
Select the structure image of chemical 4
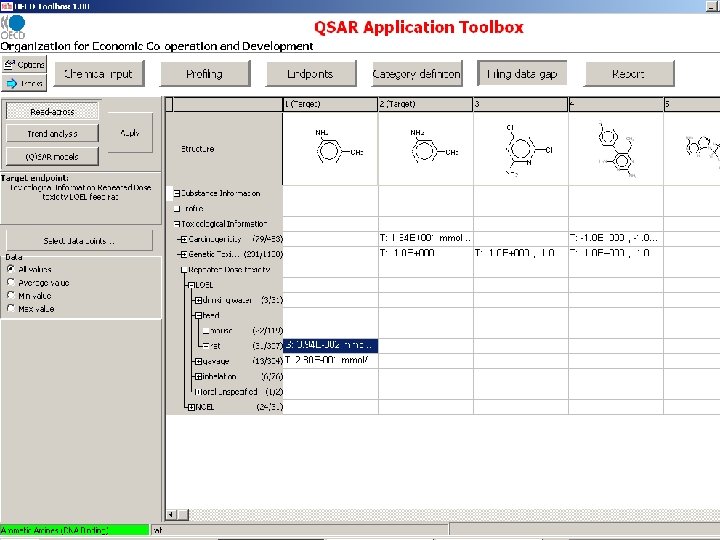click(x=616, y=149)
